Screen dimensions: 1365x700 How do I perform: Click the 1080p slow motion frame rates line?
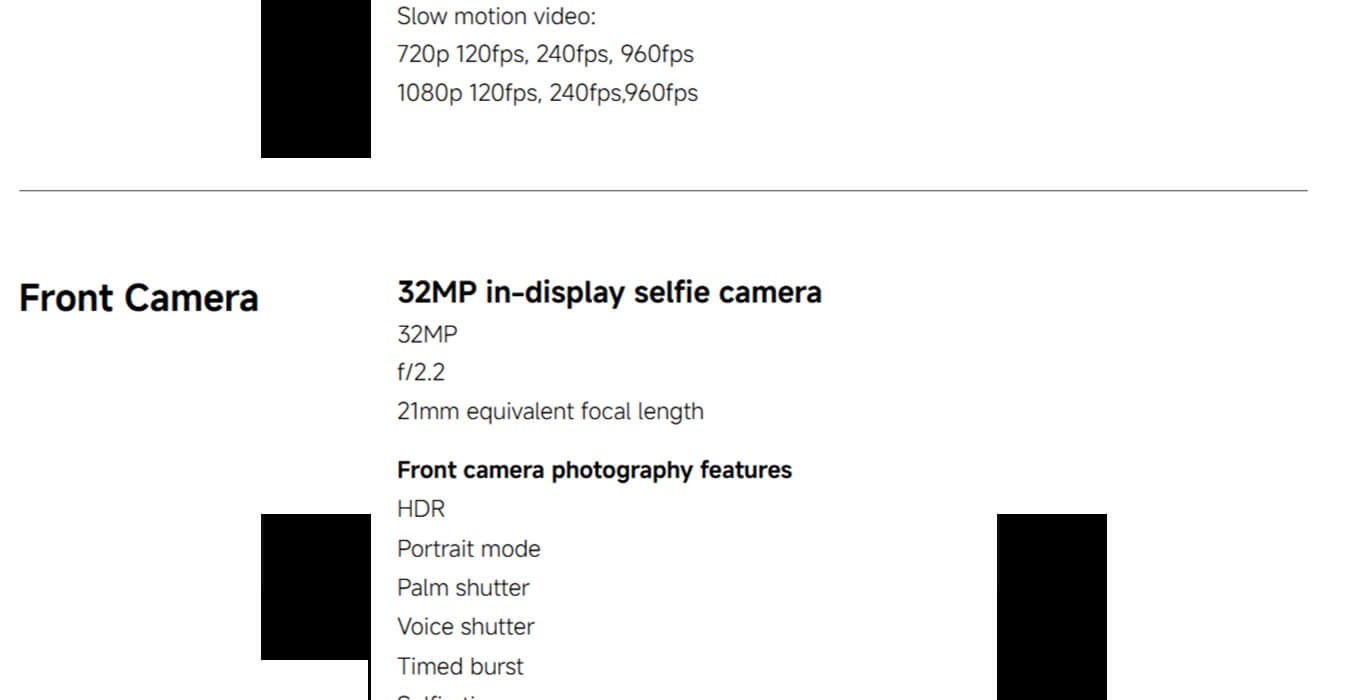[547, 93]
